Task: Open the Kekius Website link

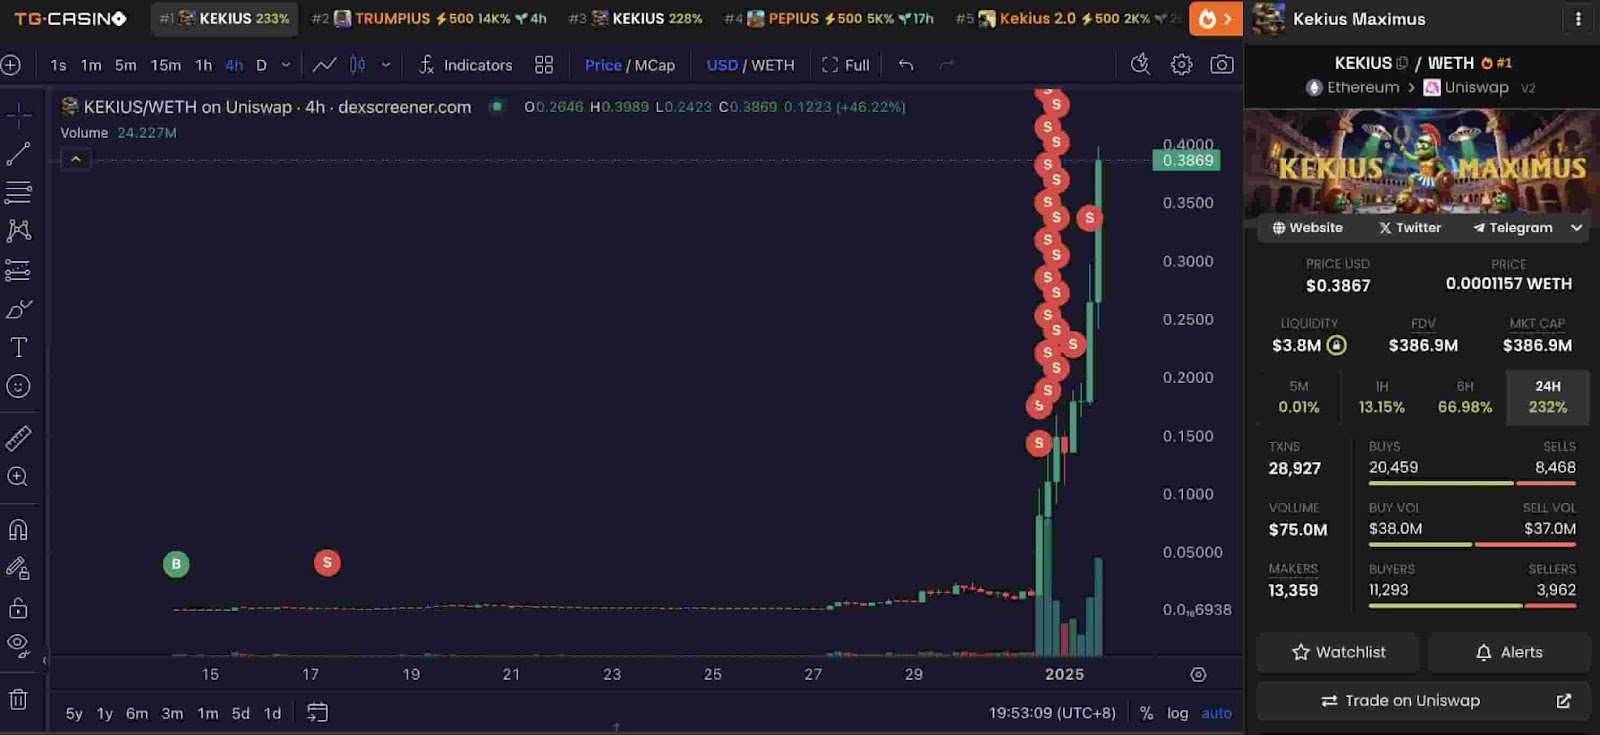Action: [1307, 228]
